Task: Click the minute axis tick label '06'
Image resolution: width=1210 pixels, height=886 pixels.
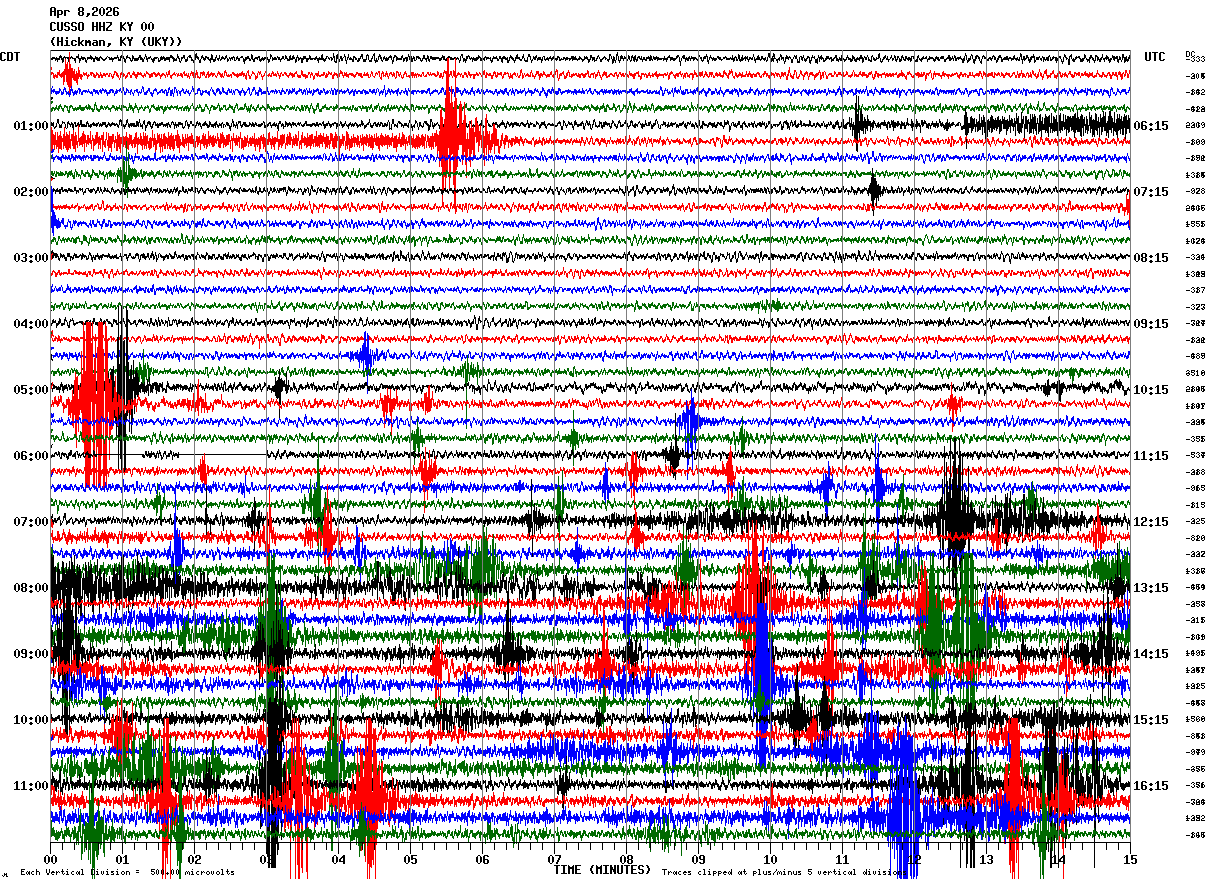Action: pos(483,860)
